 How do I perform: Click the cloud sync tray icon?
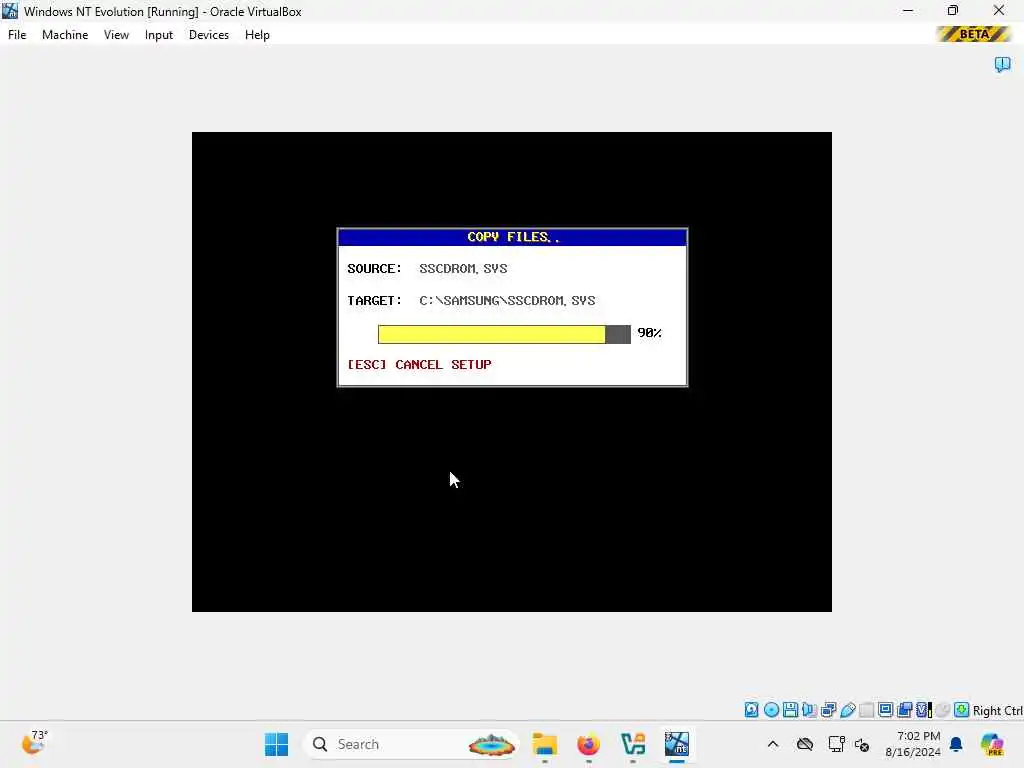click(805, 744)
